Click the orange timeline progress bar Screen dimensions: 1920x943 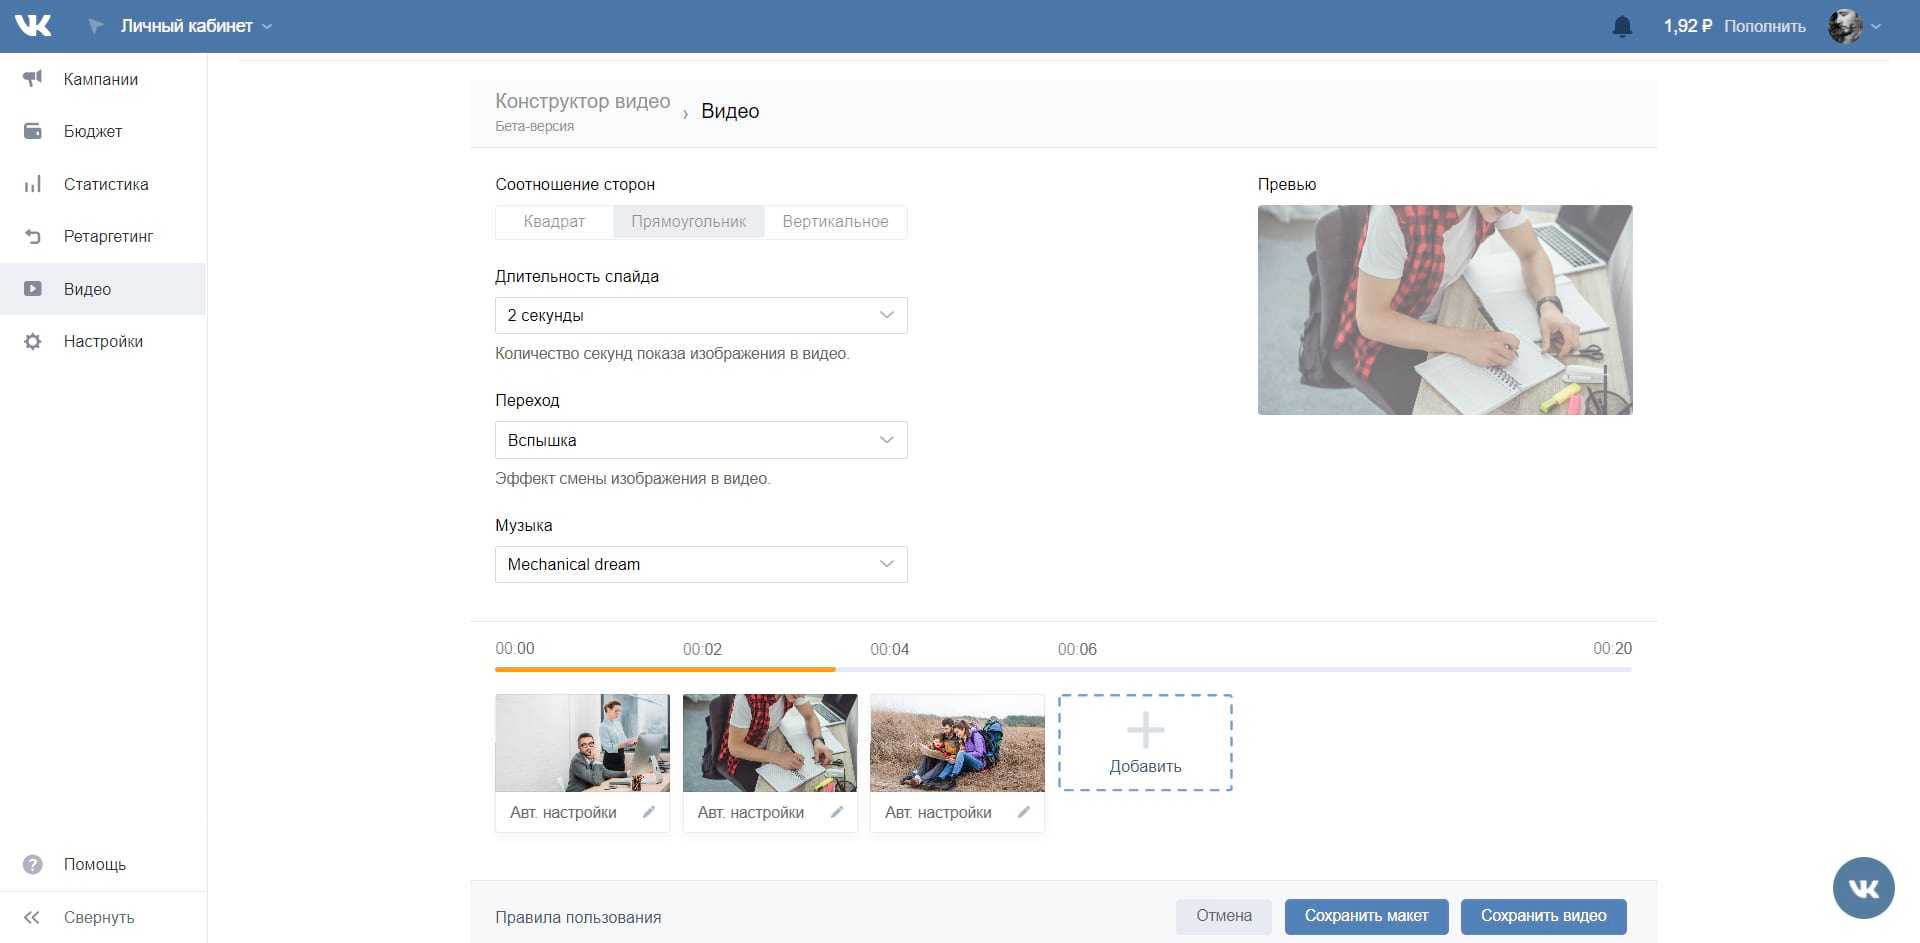pos(665,669)
